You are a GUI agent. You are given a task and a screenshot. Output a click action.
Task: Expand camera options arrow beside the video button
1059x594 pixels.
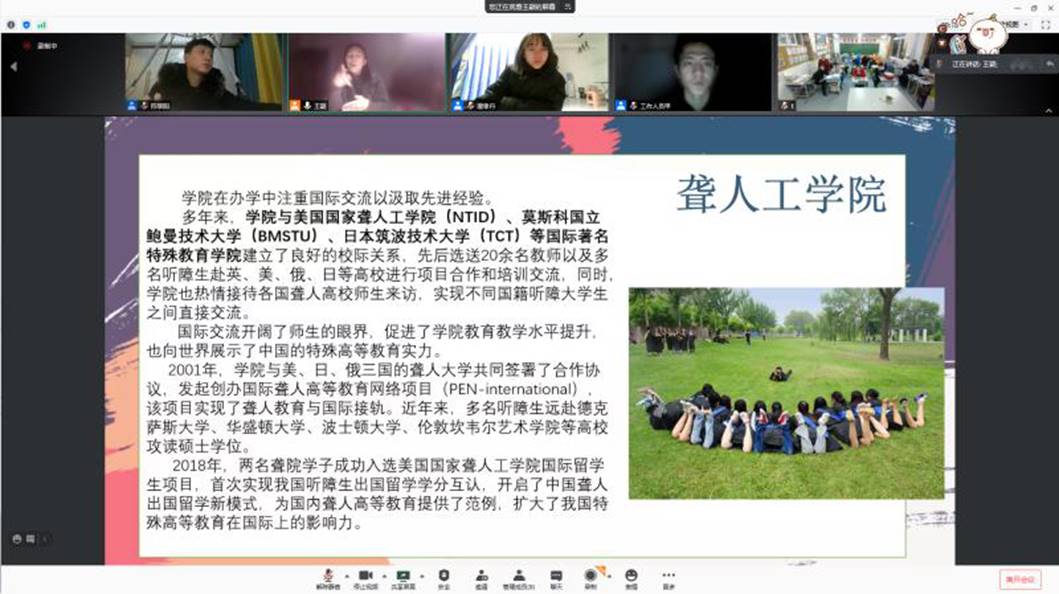click(x=384, y=577)
